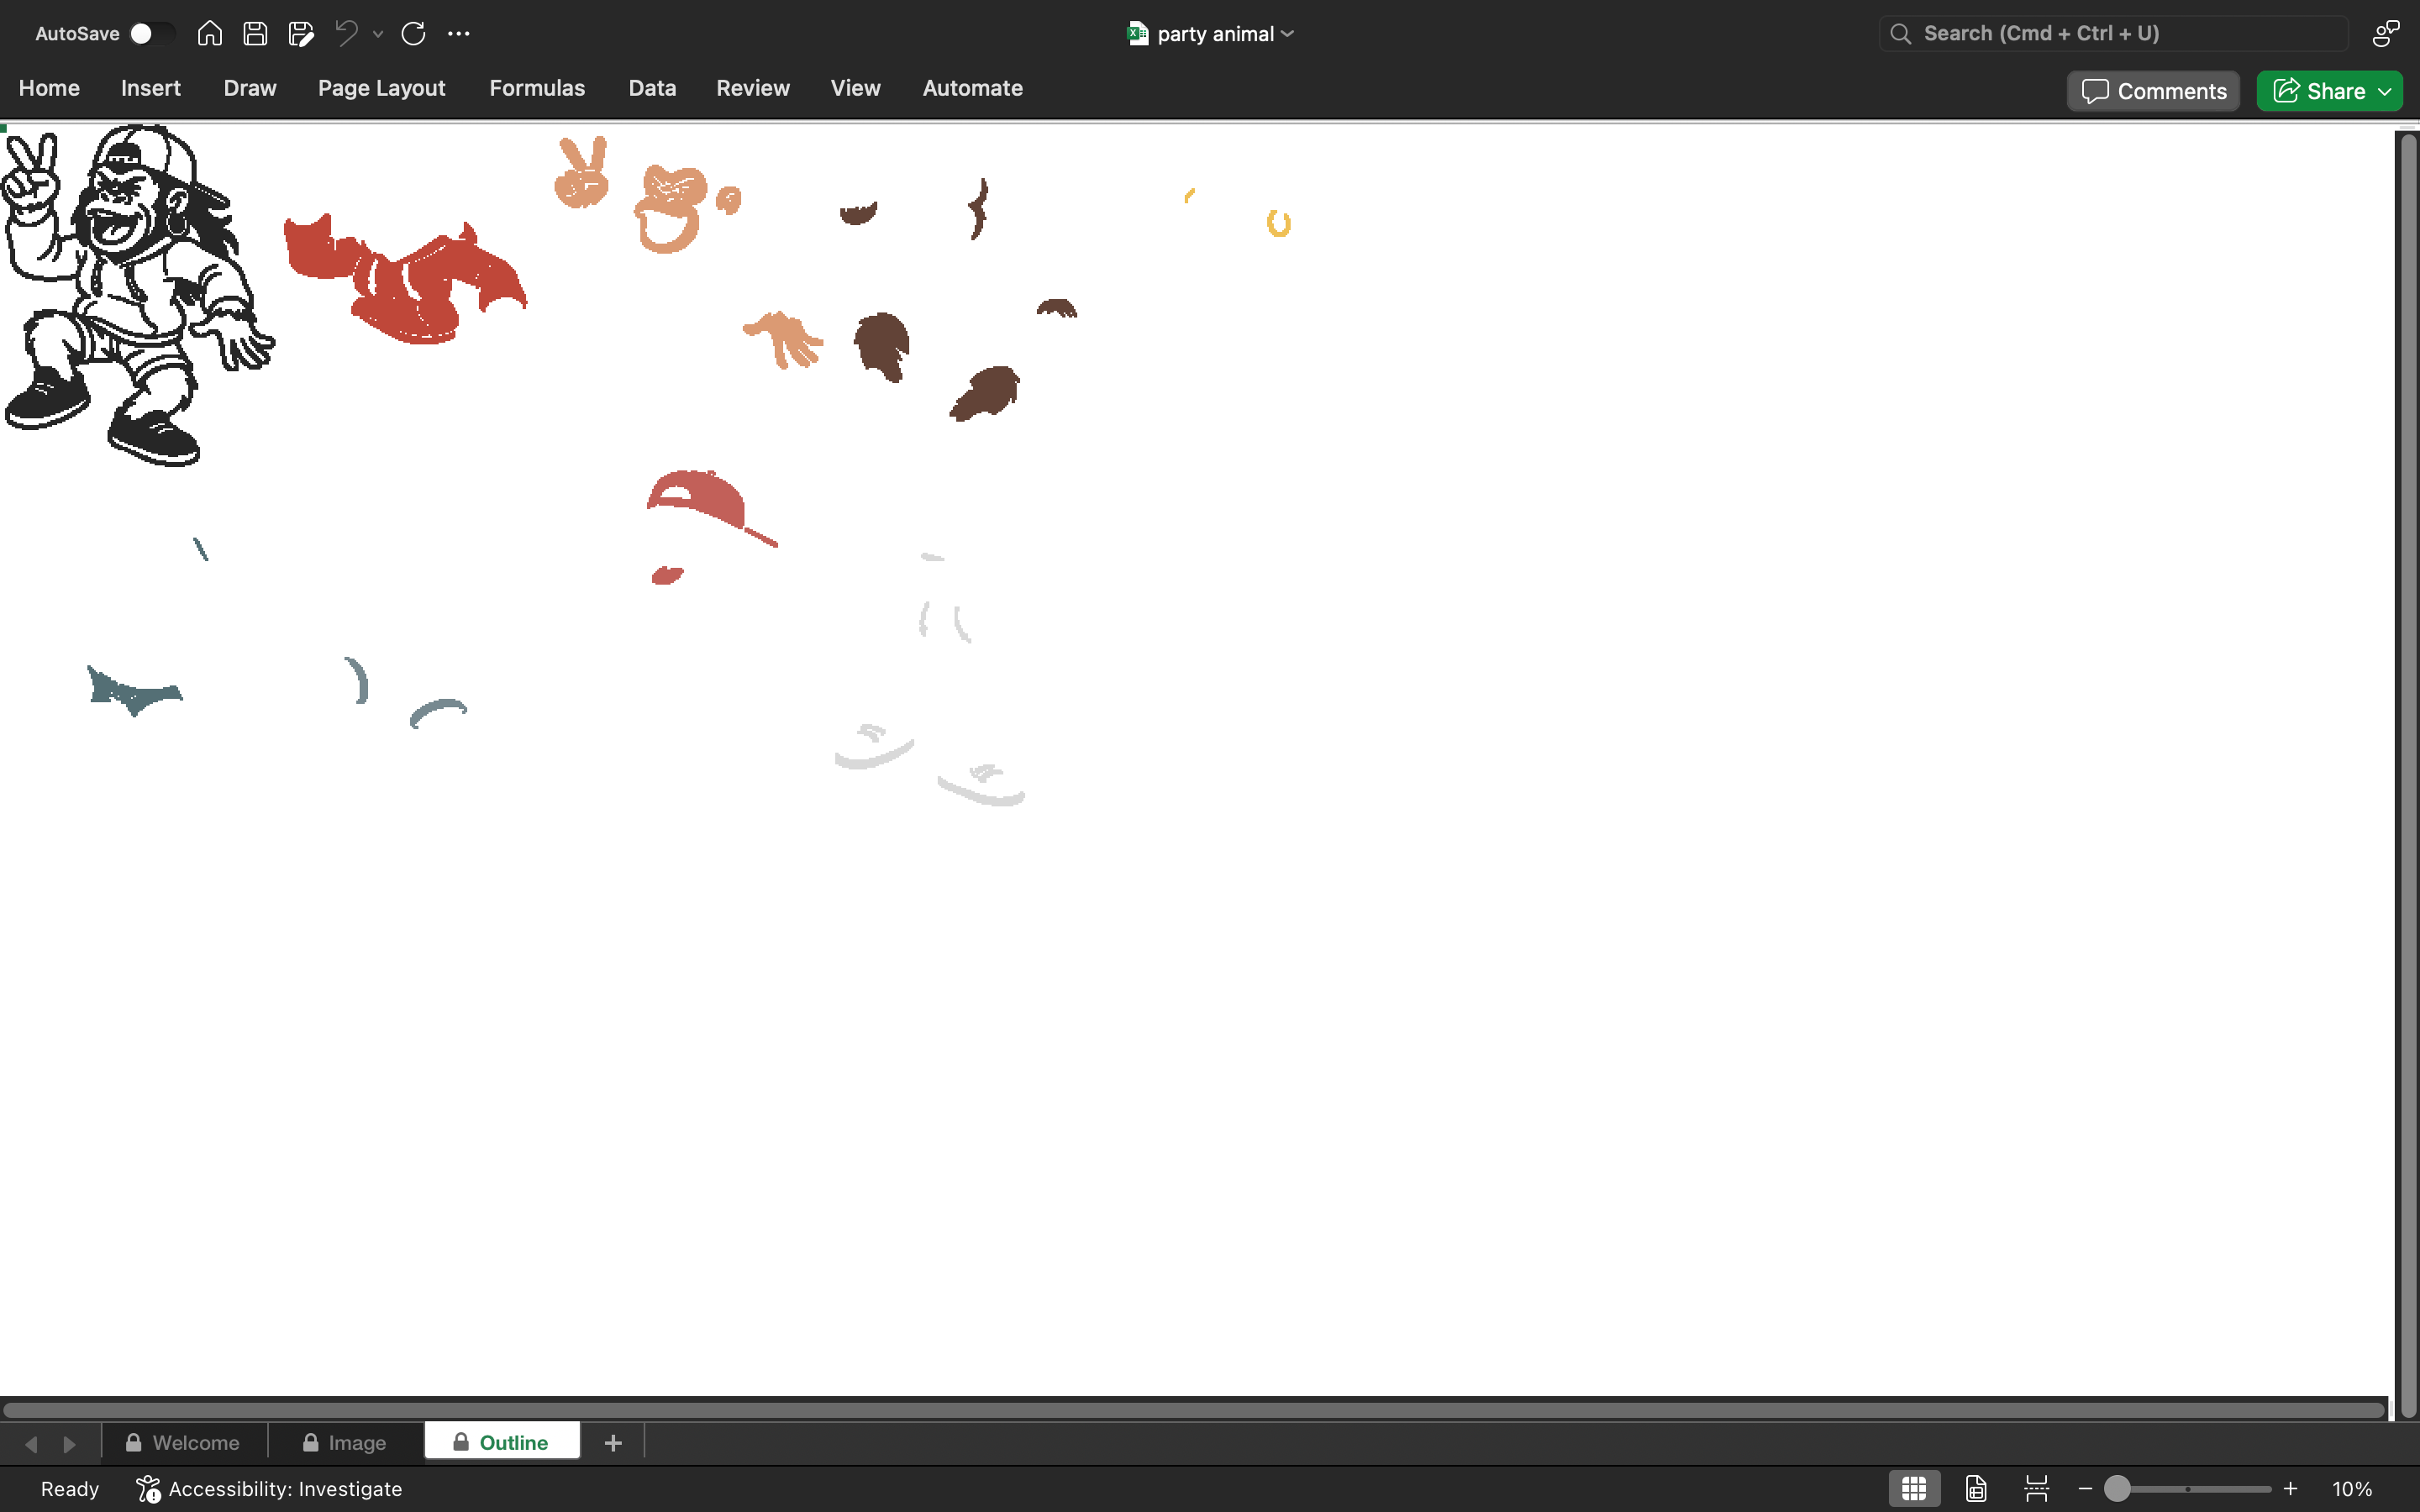2420x1512 pixels.
Task: Click the zoom in plus button
Action: [x=2290, y=1489]
